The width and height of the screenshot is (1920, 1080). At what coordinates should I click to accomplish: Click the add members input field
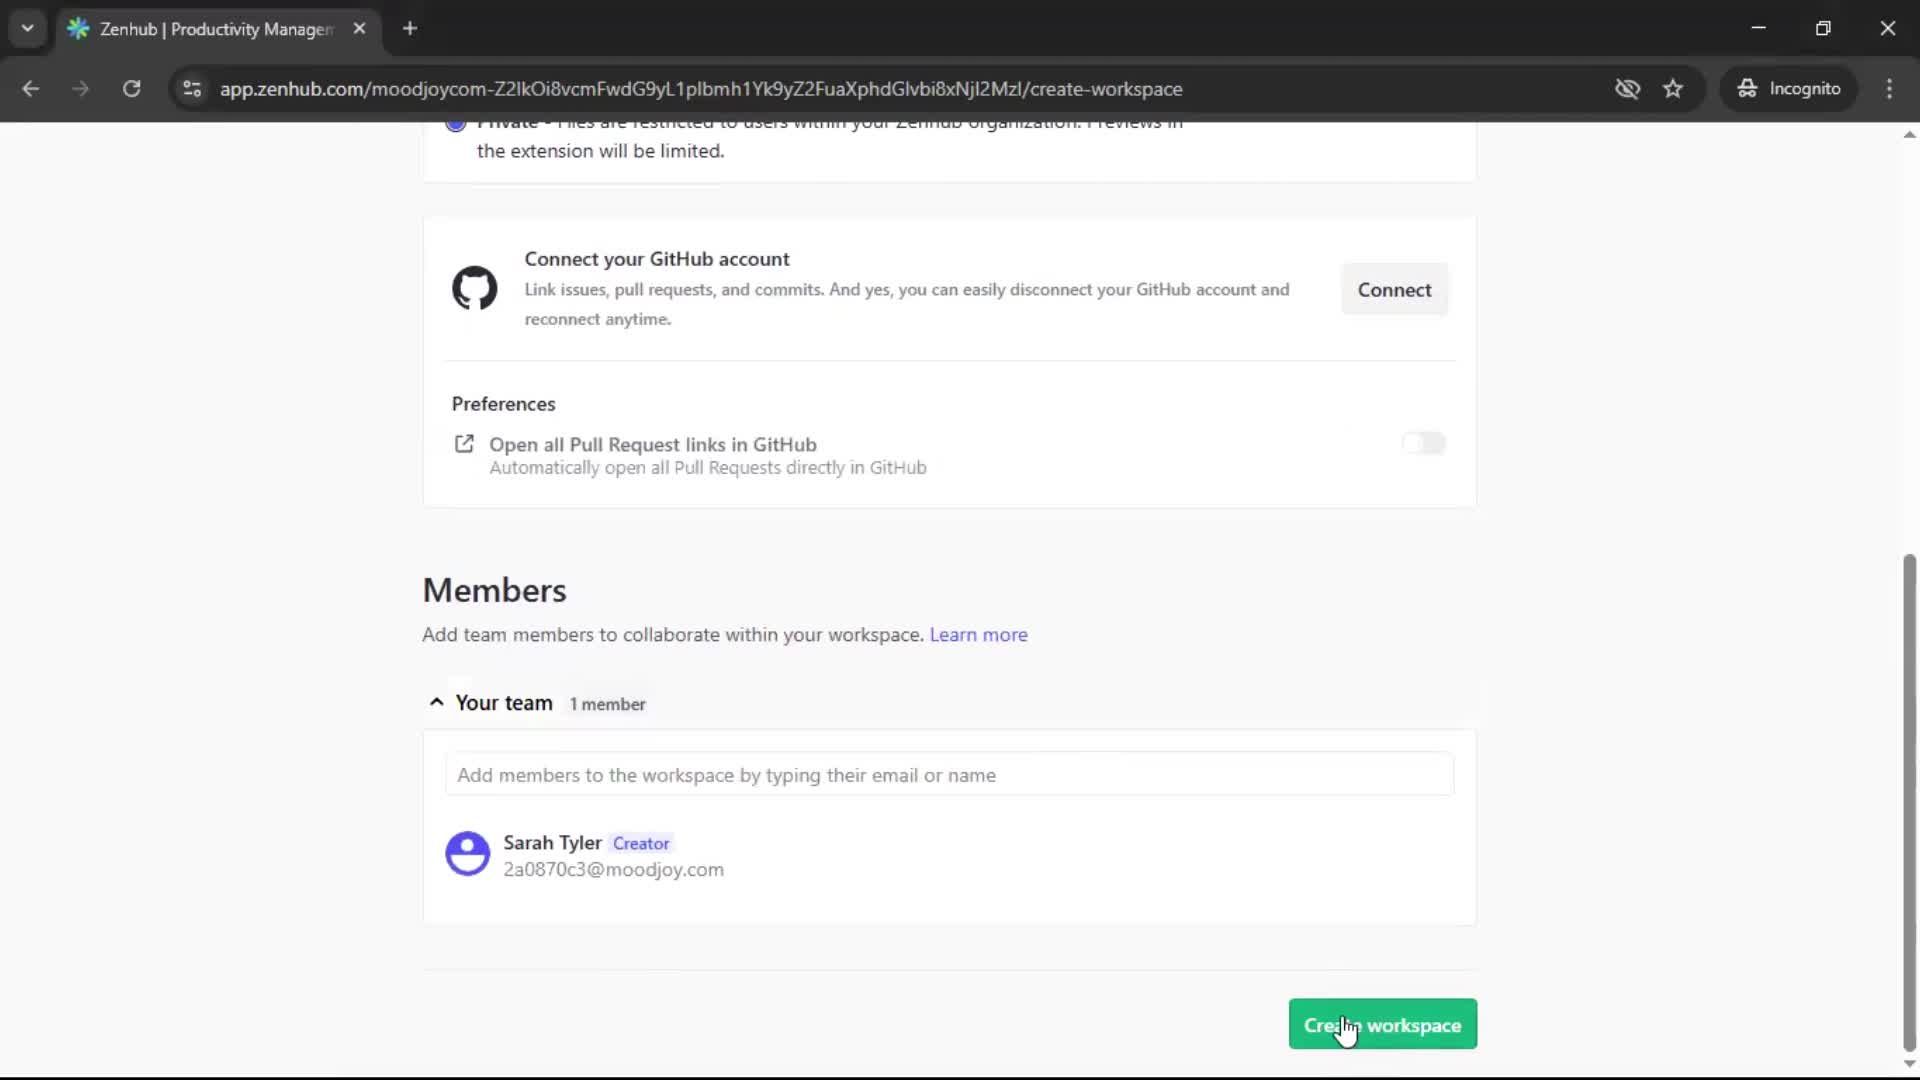948,775
